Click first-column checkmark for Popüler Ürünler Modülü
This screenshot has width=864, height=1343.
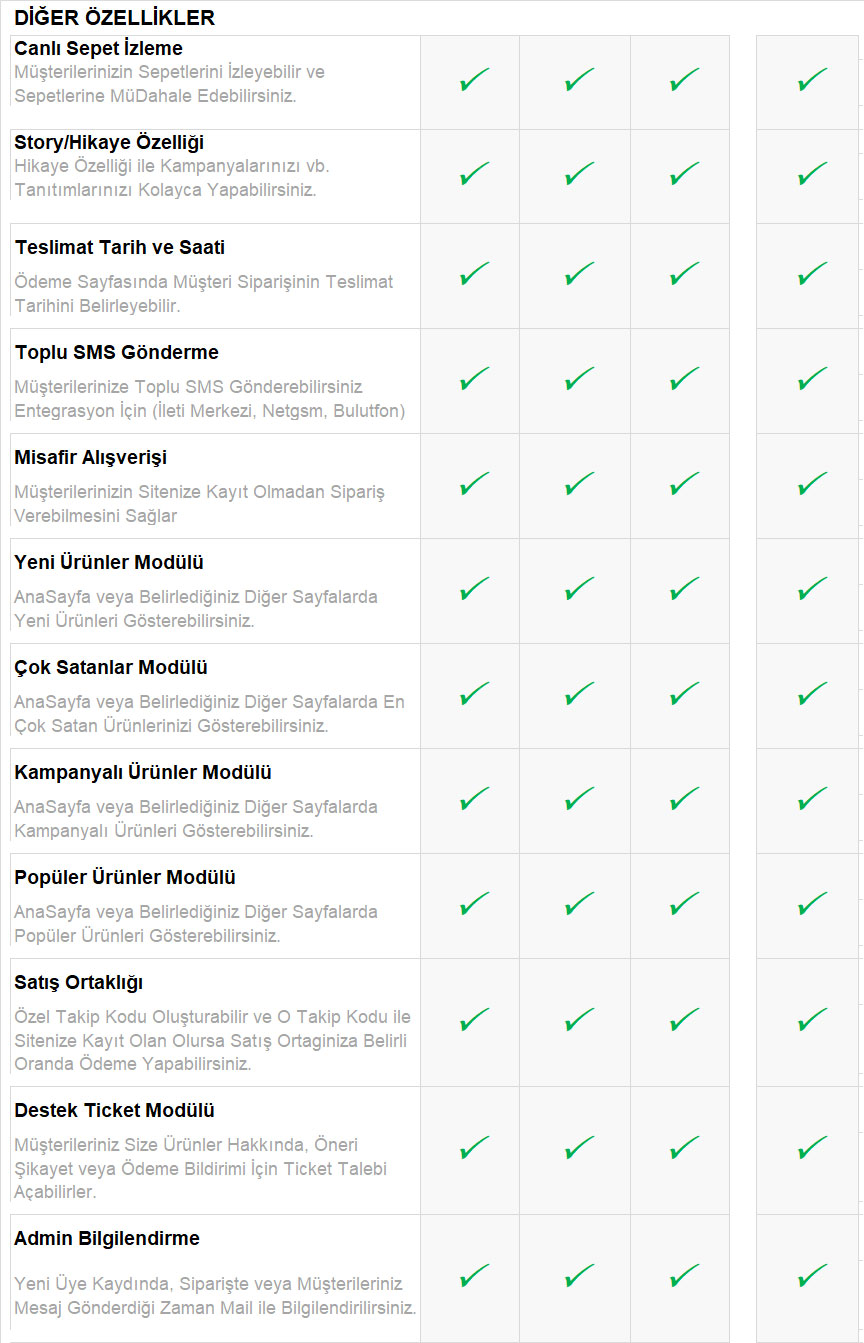(474, 904)
